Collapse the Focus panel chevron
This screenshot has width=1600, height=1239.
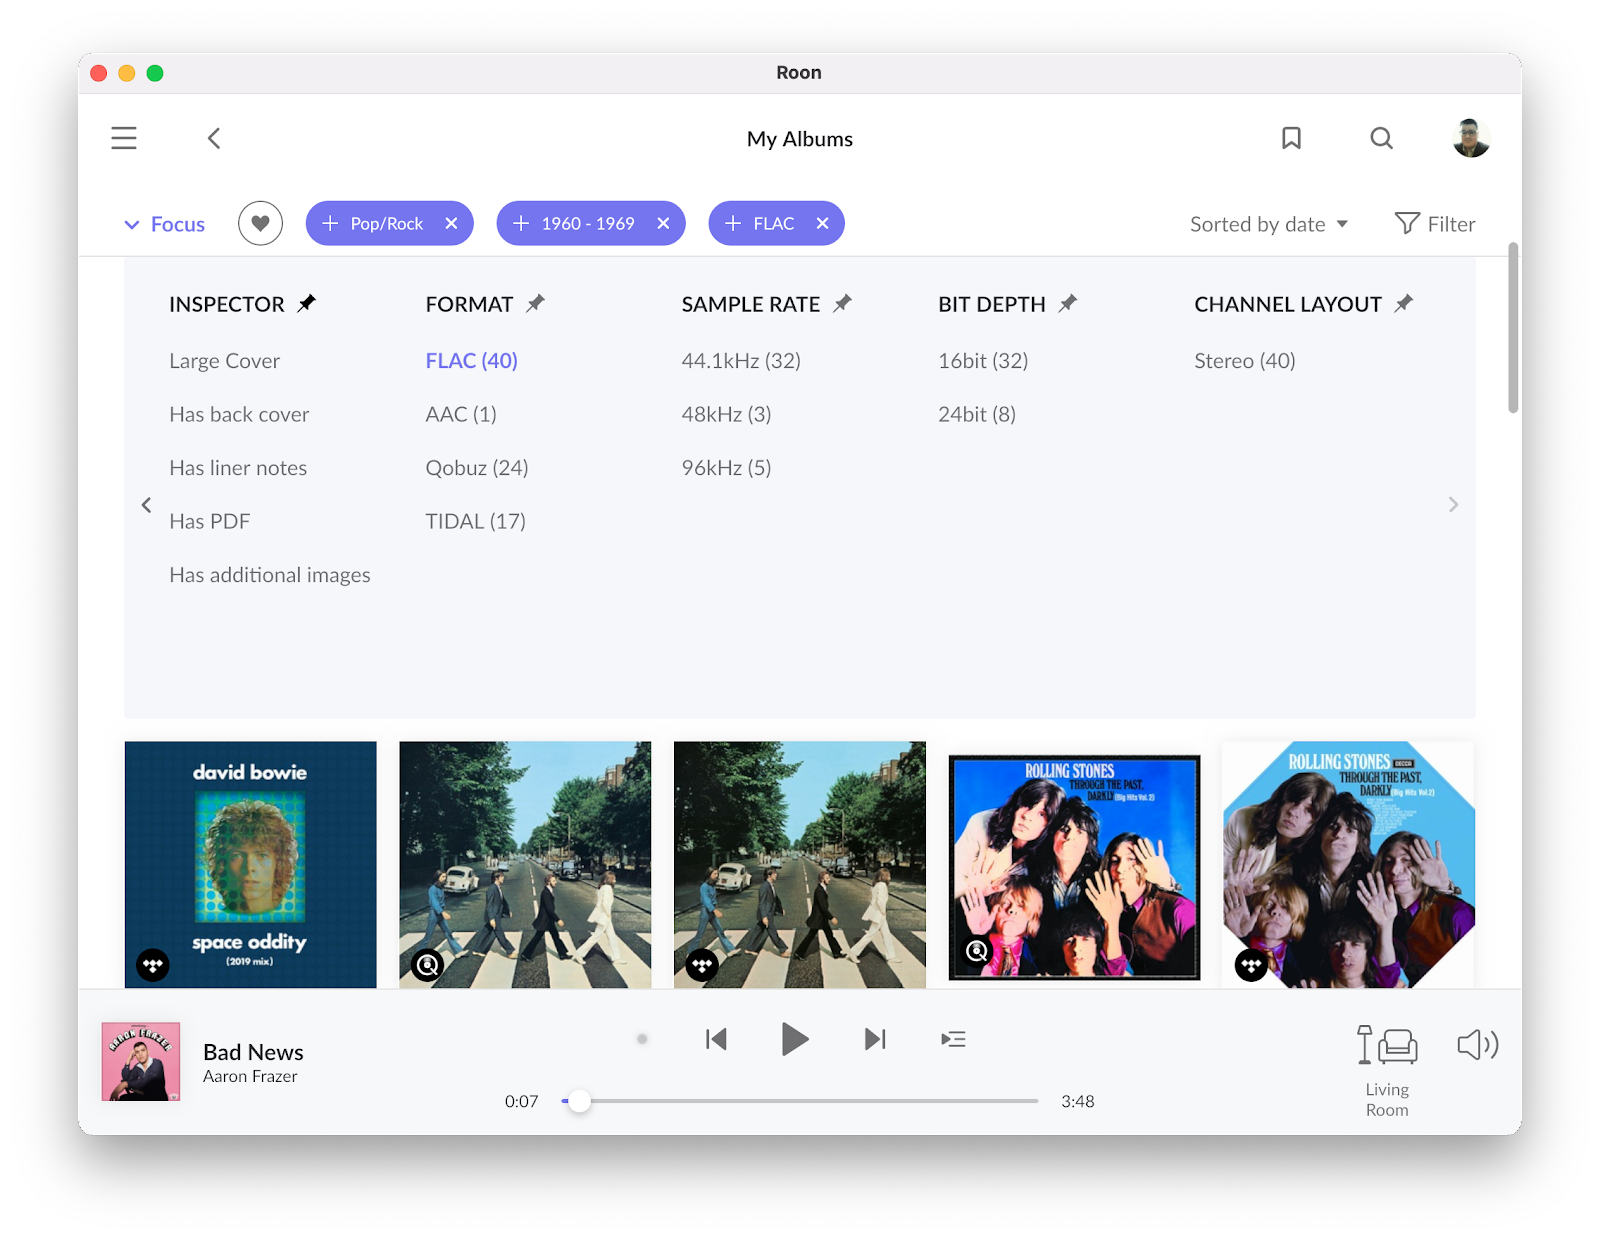132,224
